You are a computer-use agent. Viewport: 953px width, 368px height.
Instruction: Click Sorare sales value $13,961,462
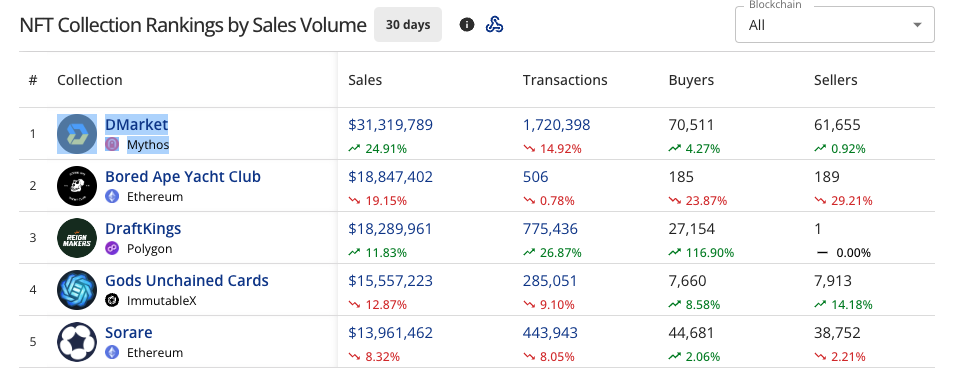point(390,333)
